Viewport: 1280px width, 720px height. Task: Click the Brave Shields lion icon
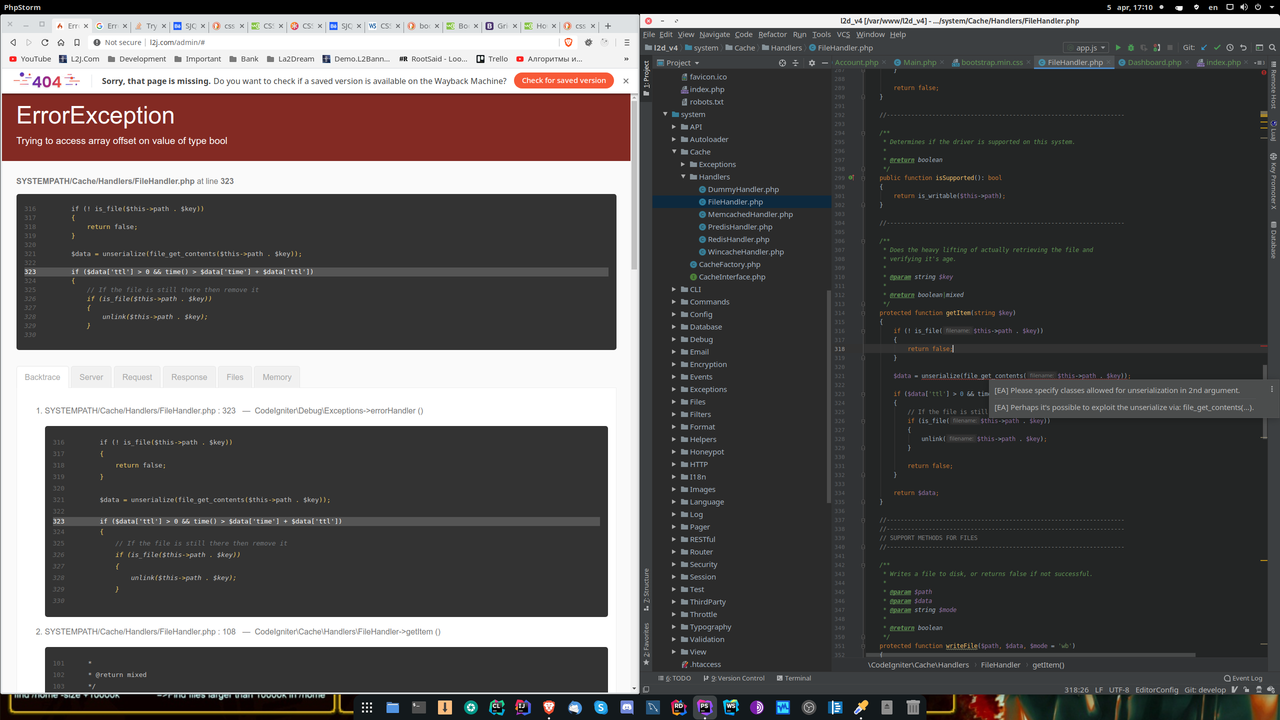coord(569,42)
